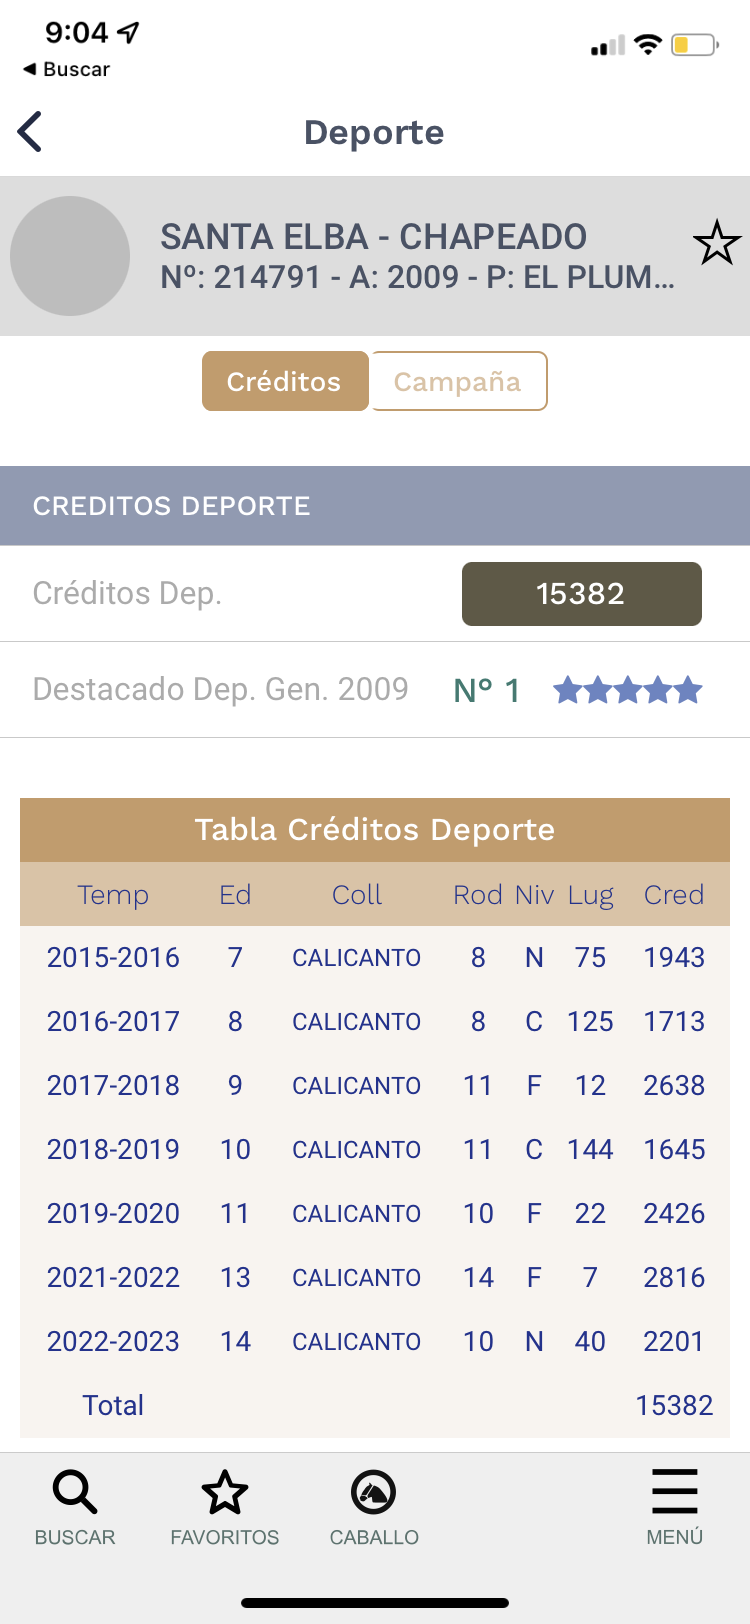Tap CALICANTO in the 2019-2020 row
The image size is (750, 1624).
tap(357, 1214)
